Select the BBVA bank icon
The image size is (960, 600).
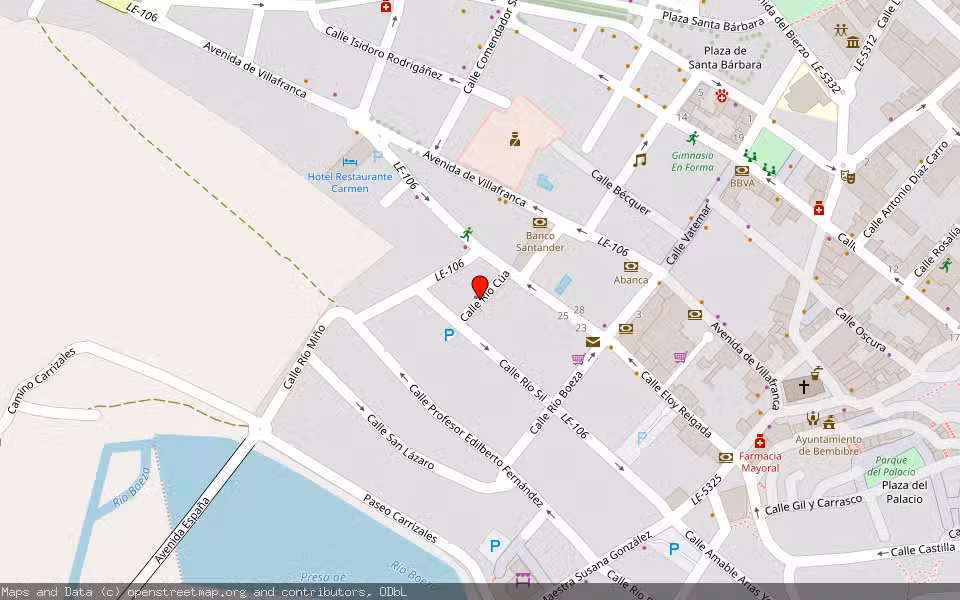[x=742, y=171]
